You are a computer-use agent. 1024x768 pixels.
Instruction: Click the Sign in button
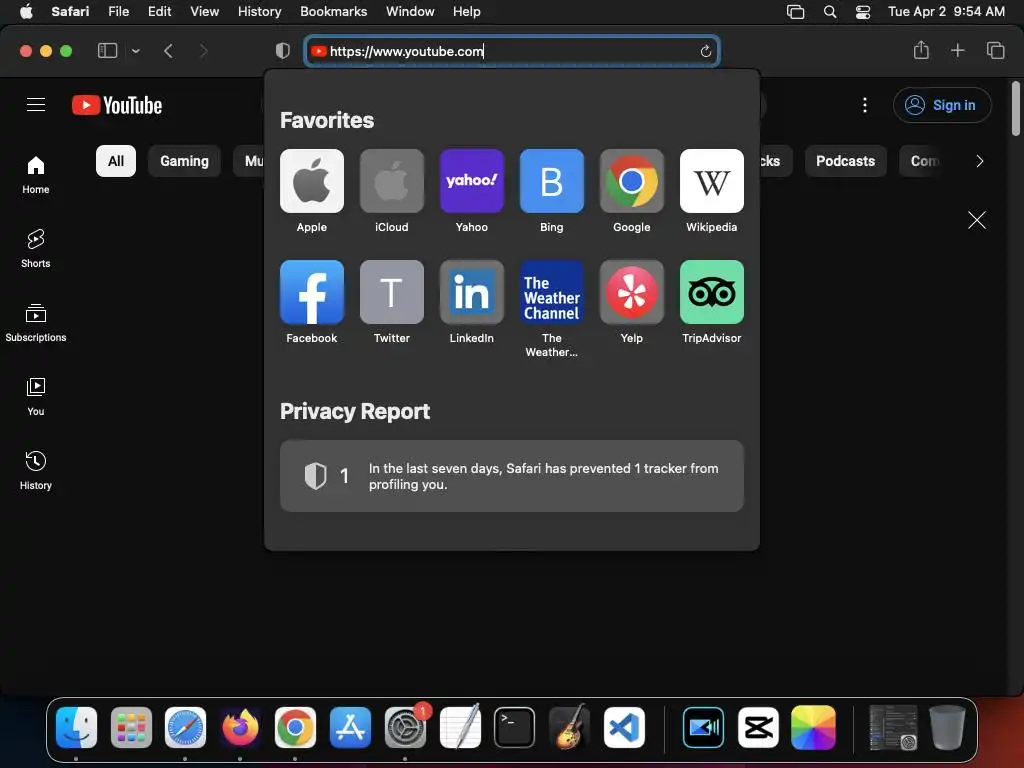coord(942,105)
